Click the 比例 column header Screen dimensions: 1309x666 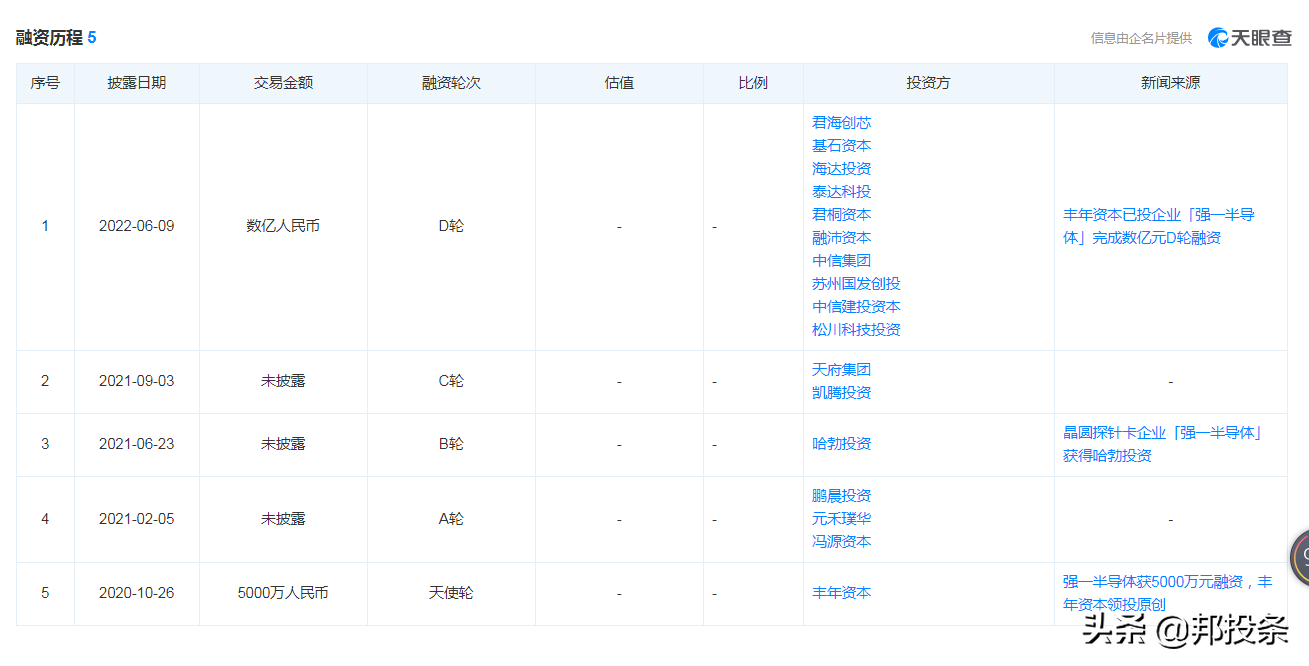(753, 83)
